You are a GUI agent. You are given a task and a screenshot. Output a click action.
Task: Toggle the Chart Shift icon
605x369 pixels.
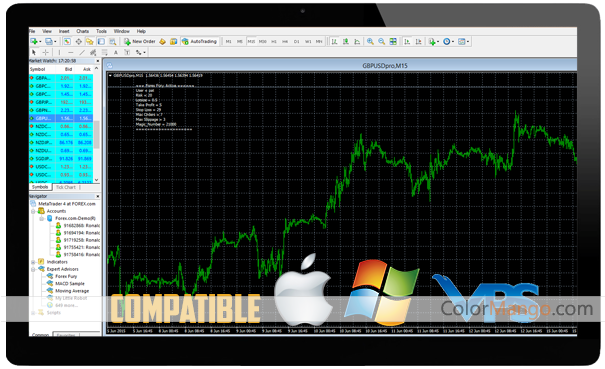418,41
